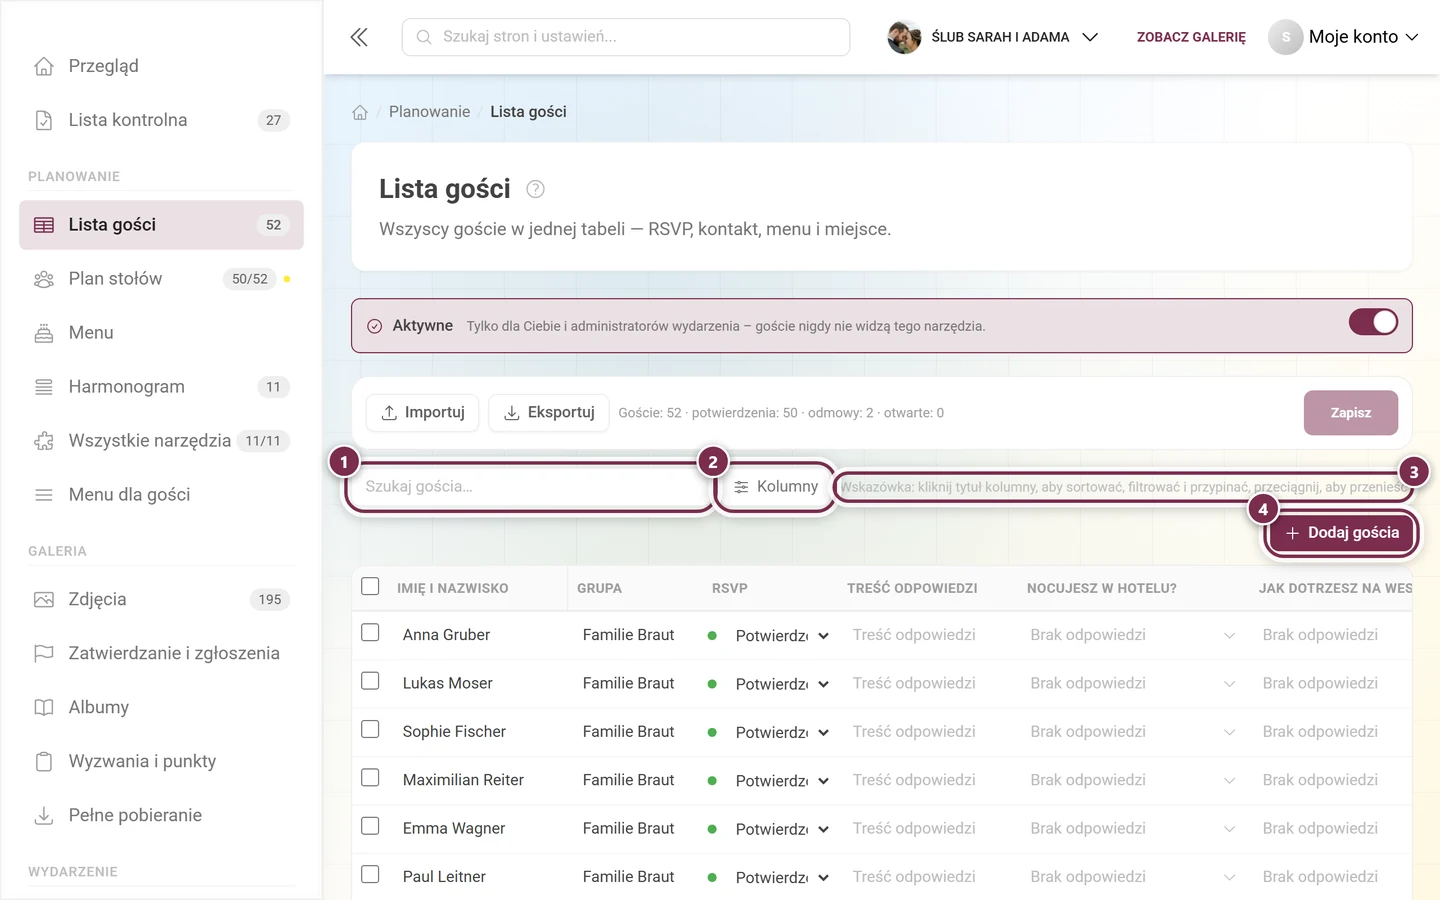
Task: Click the Lista kontrolna document icon
Action: (44, 120)
